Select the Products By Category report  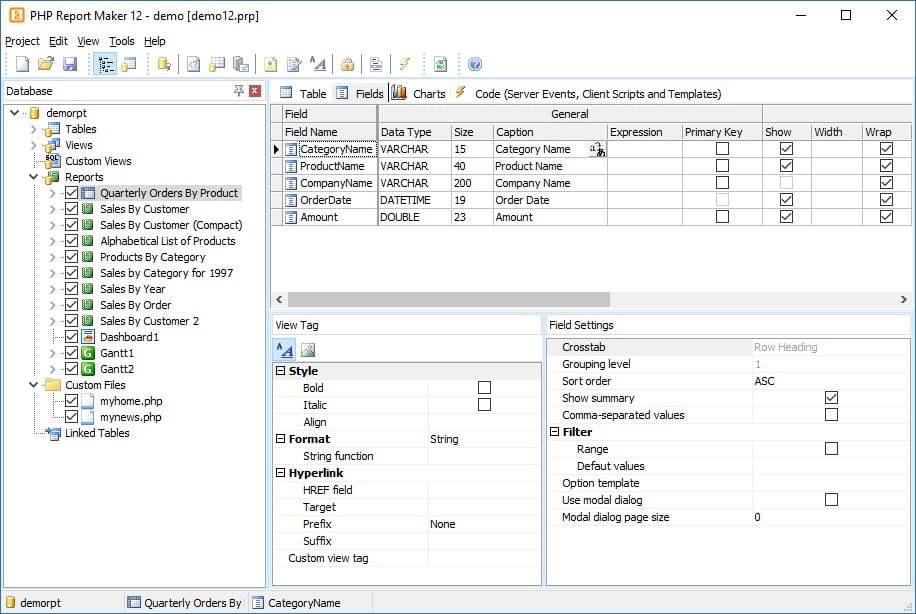pyautogui.click(x=152, y=257)
